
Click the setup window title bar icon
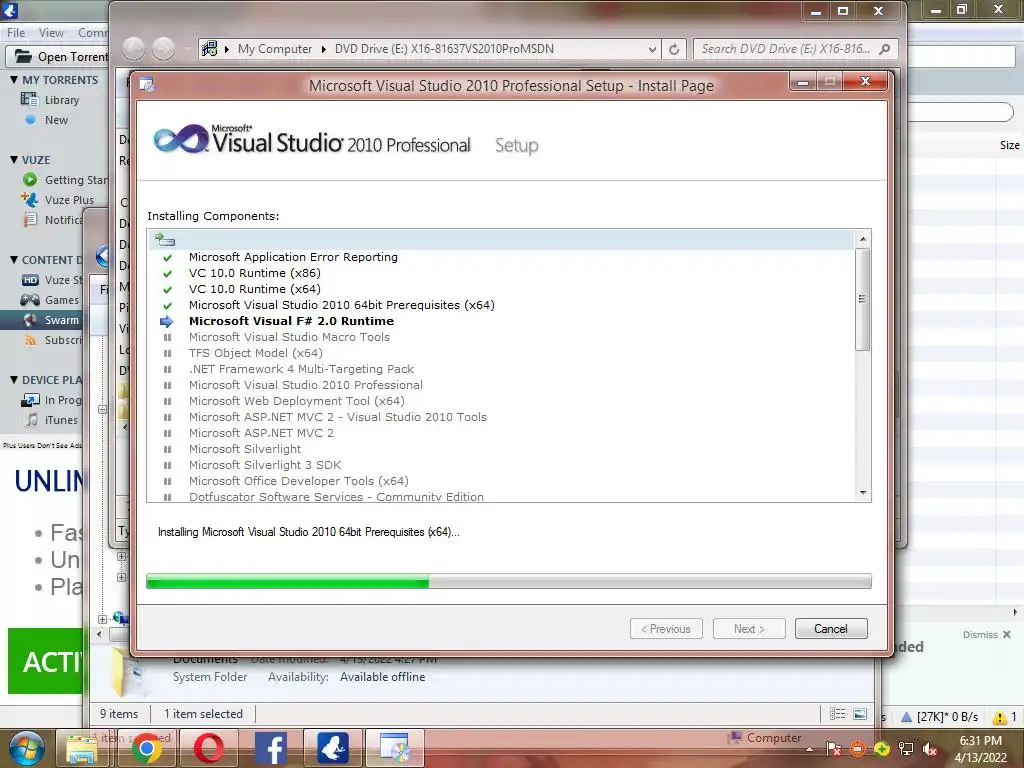[x=147, y=85]
